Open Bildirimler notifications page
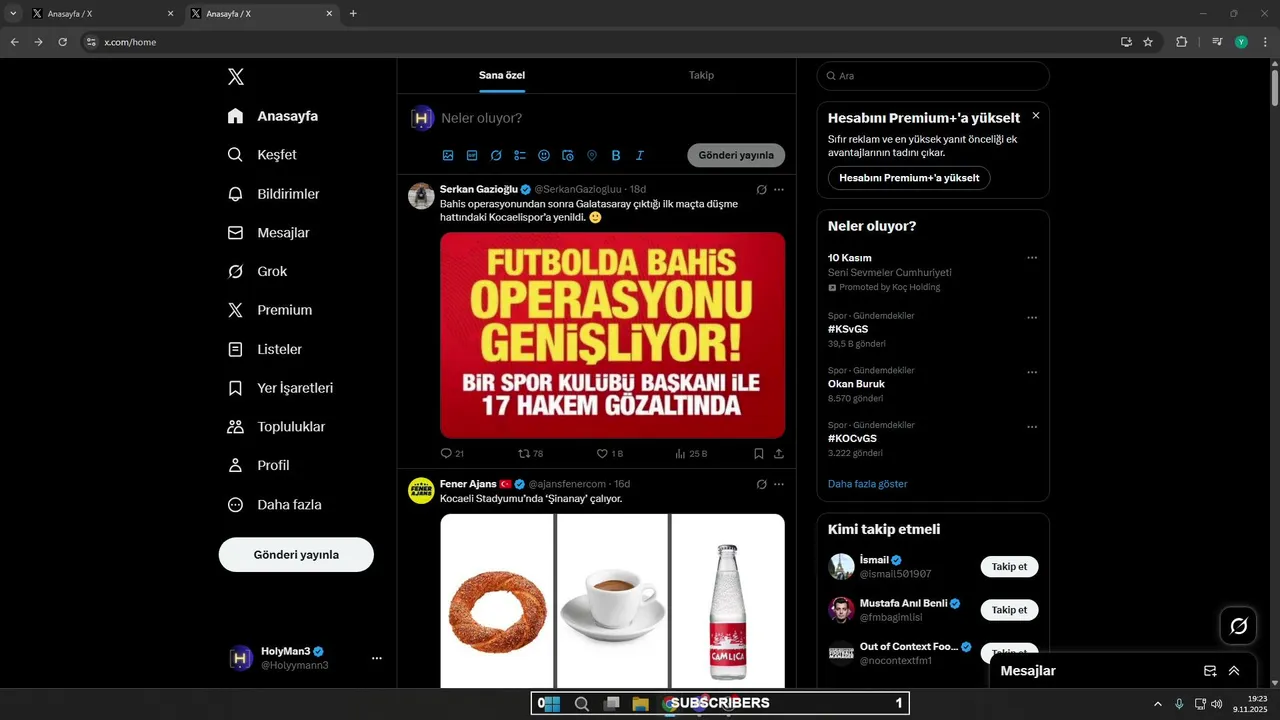Screen dimensions: 1280x720 (x=274, y=194)
